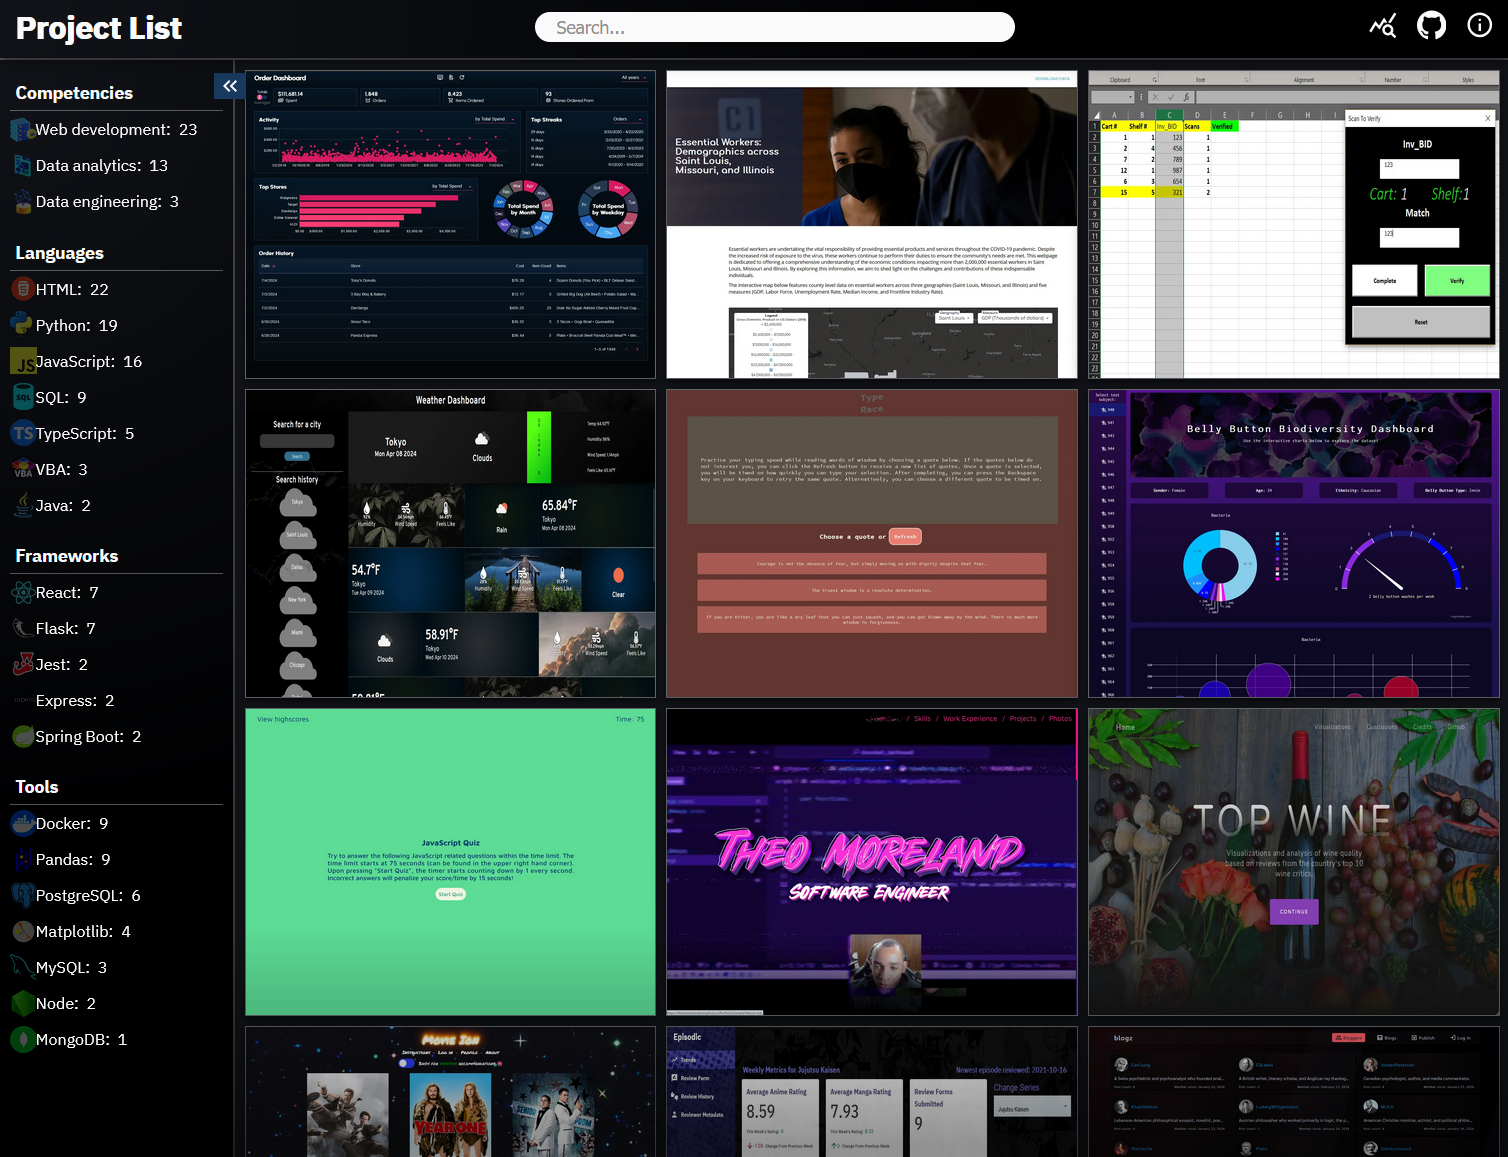The height and width of the screenshot is (1157, 1508).
Task: Collapse the sidebar with double-chevron button
Action: pyautogui.click(x=230, y=86)
